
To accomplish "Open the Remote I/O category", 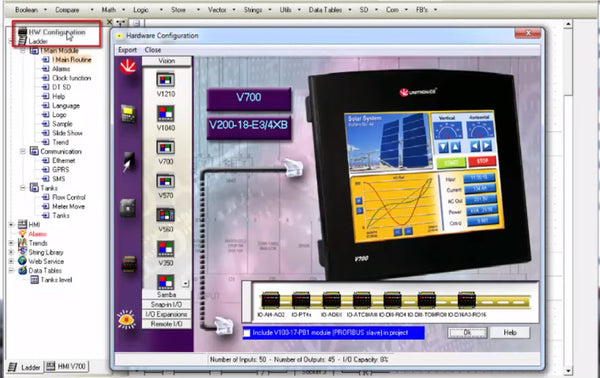I will pos(166,324).
